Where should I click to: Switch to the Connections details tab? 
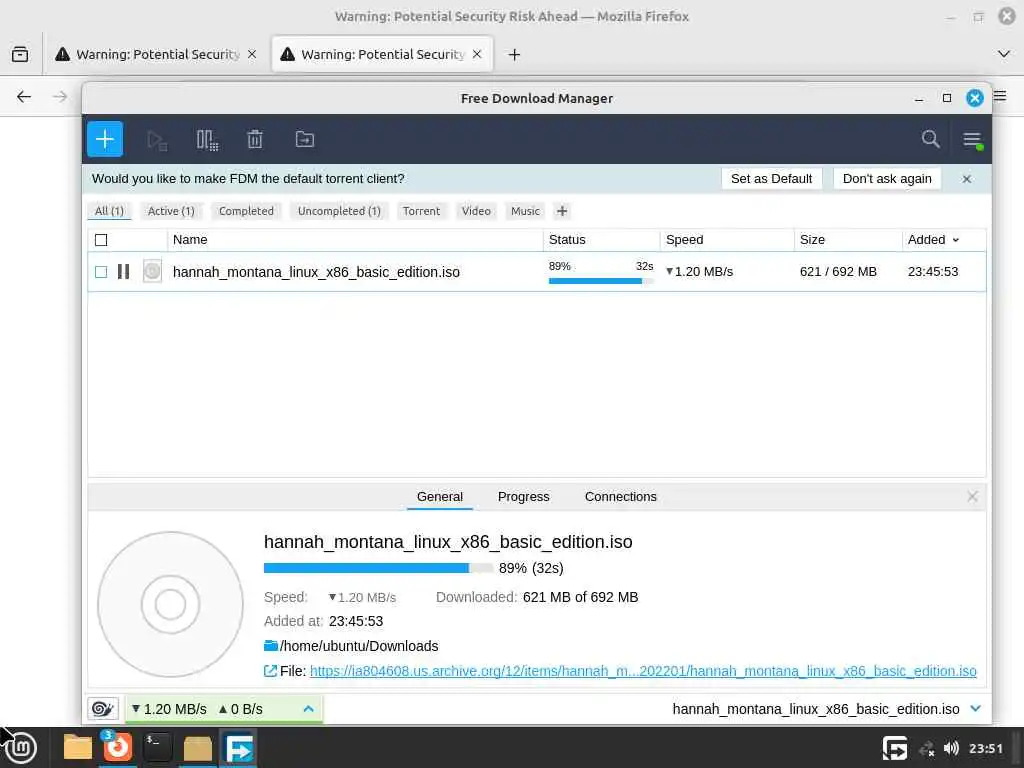tap(620, 497)
